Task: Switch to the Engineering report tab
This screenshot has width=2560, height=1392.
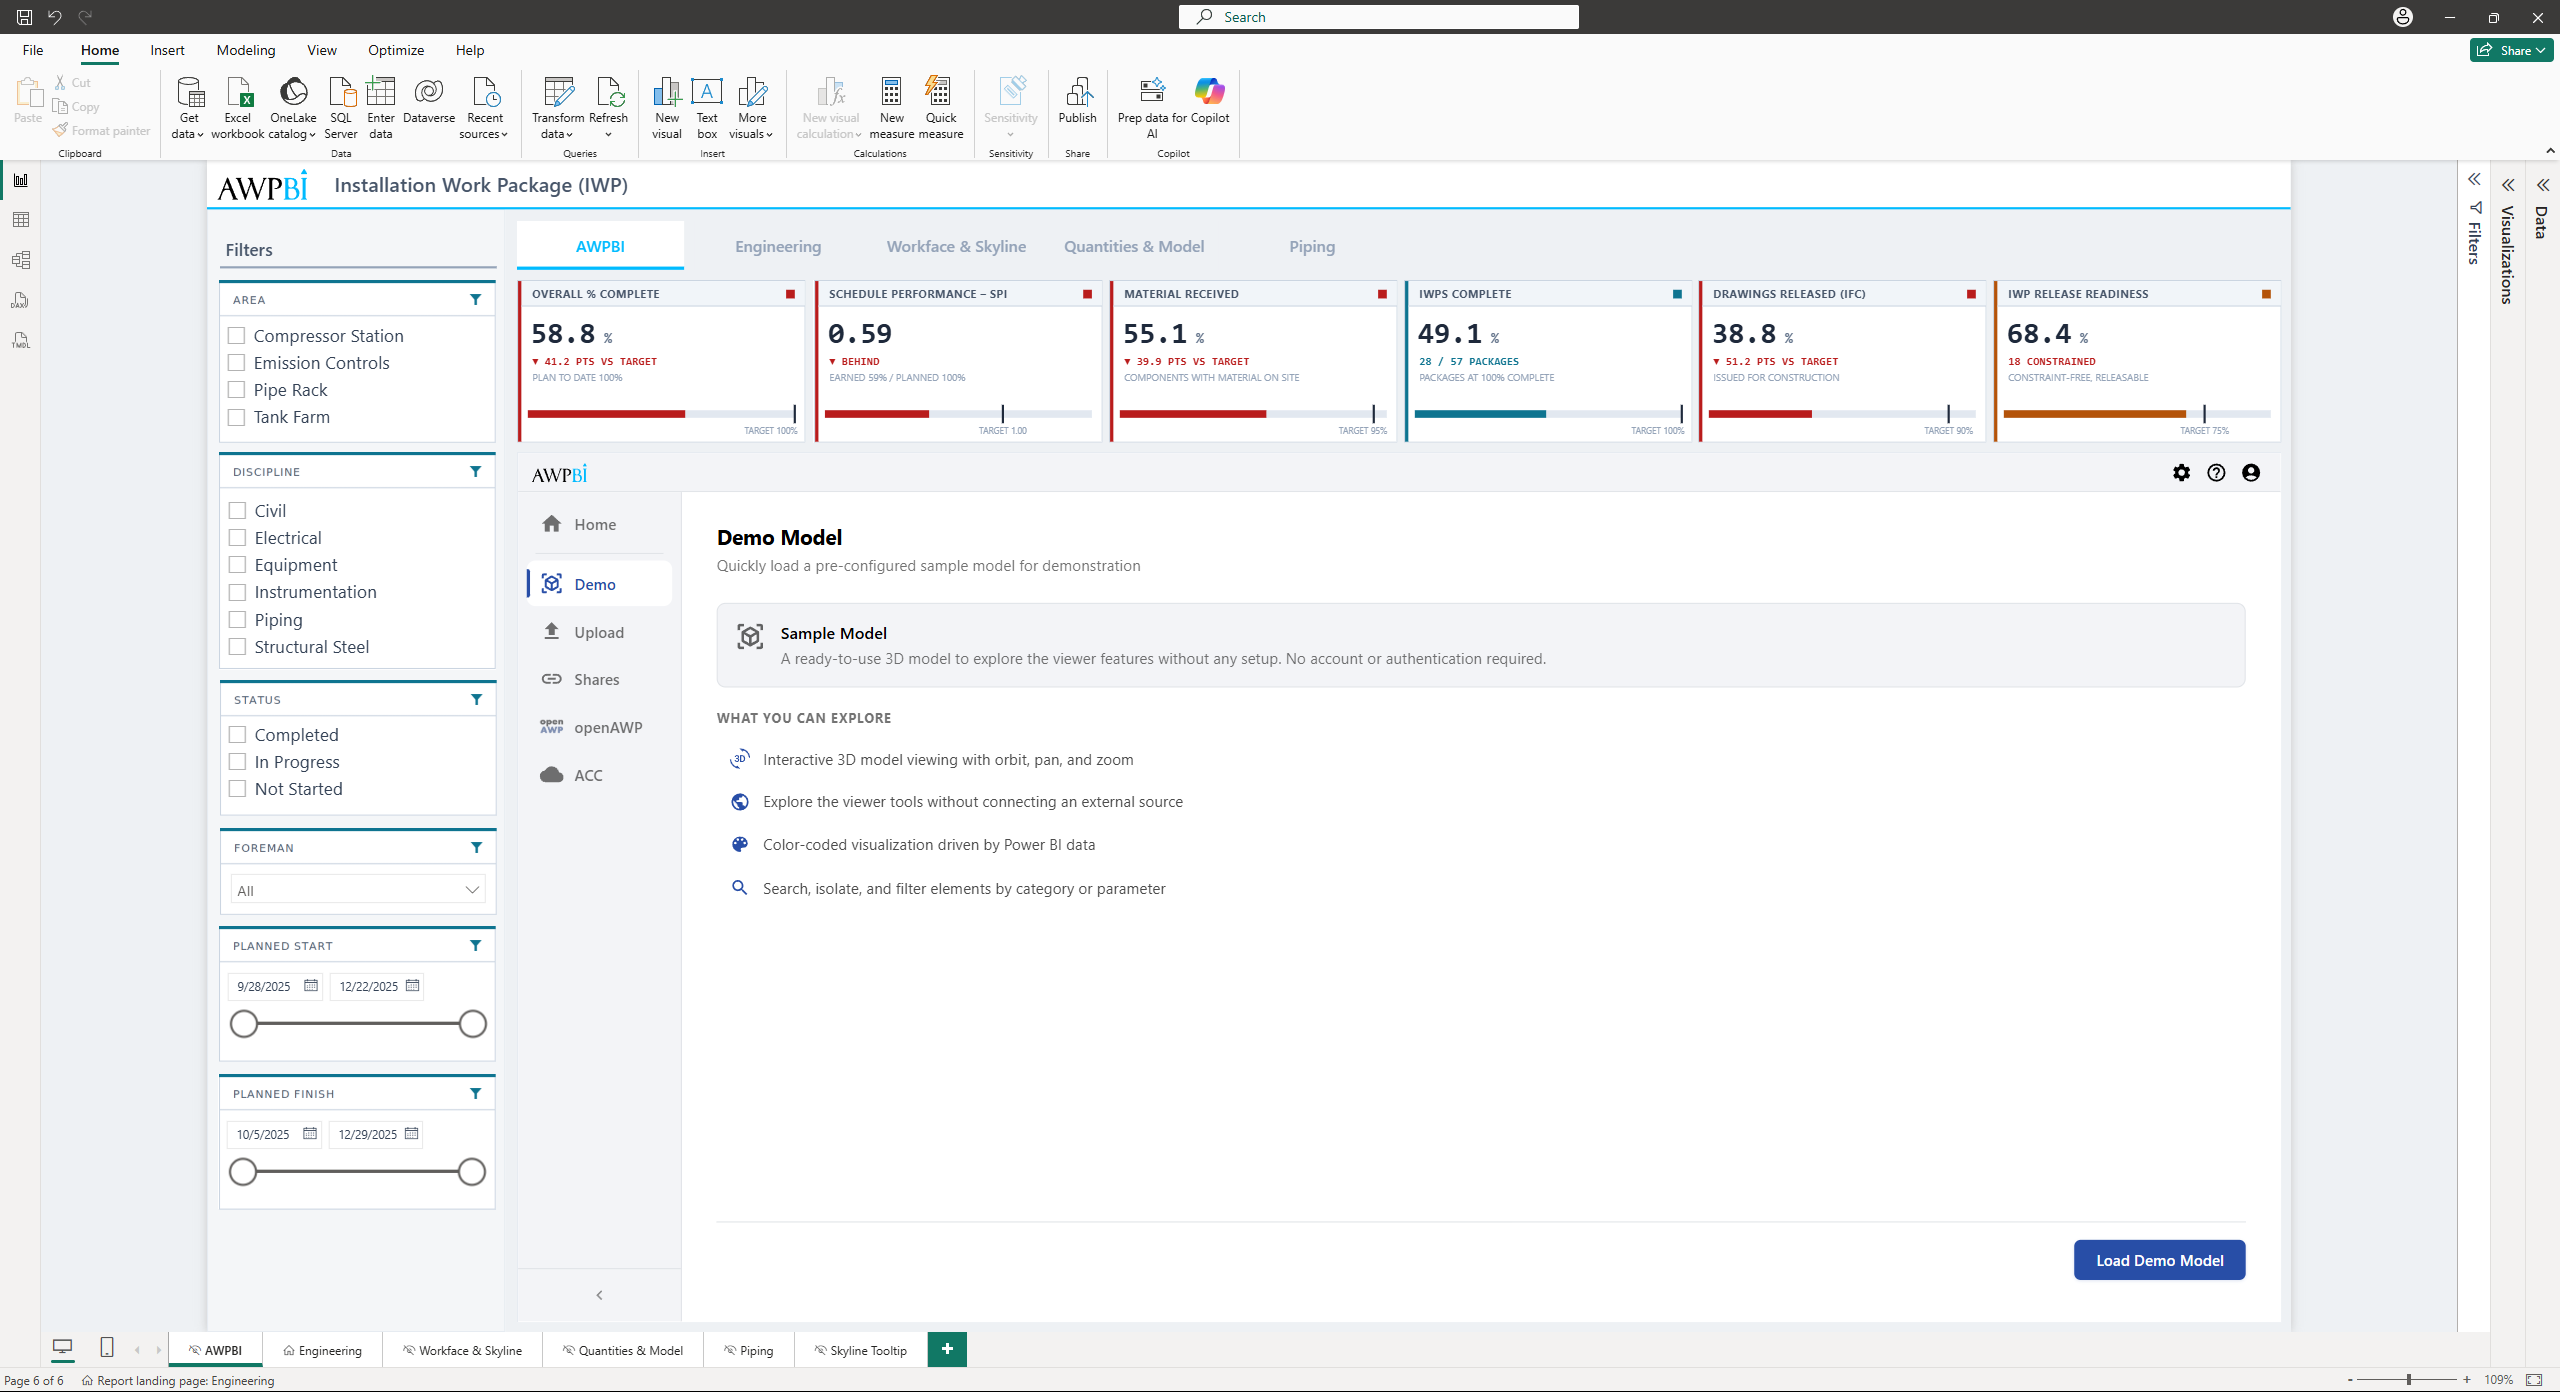Action: 778,246
